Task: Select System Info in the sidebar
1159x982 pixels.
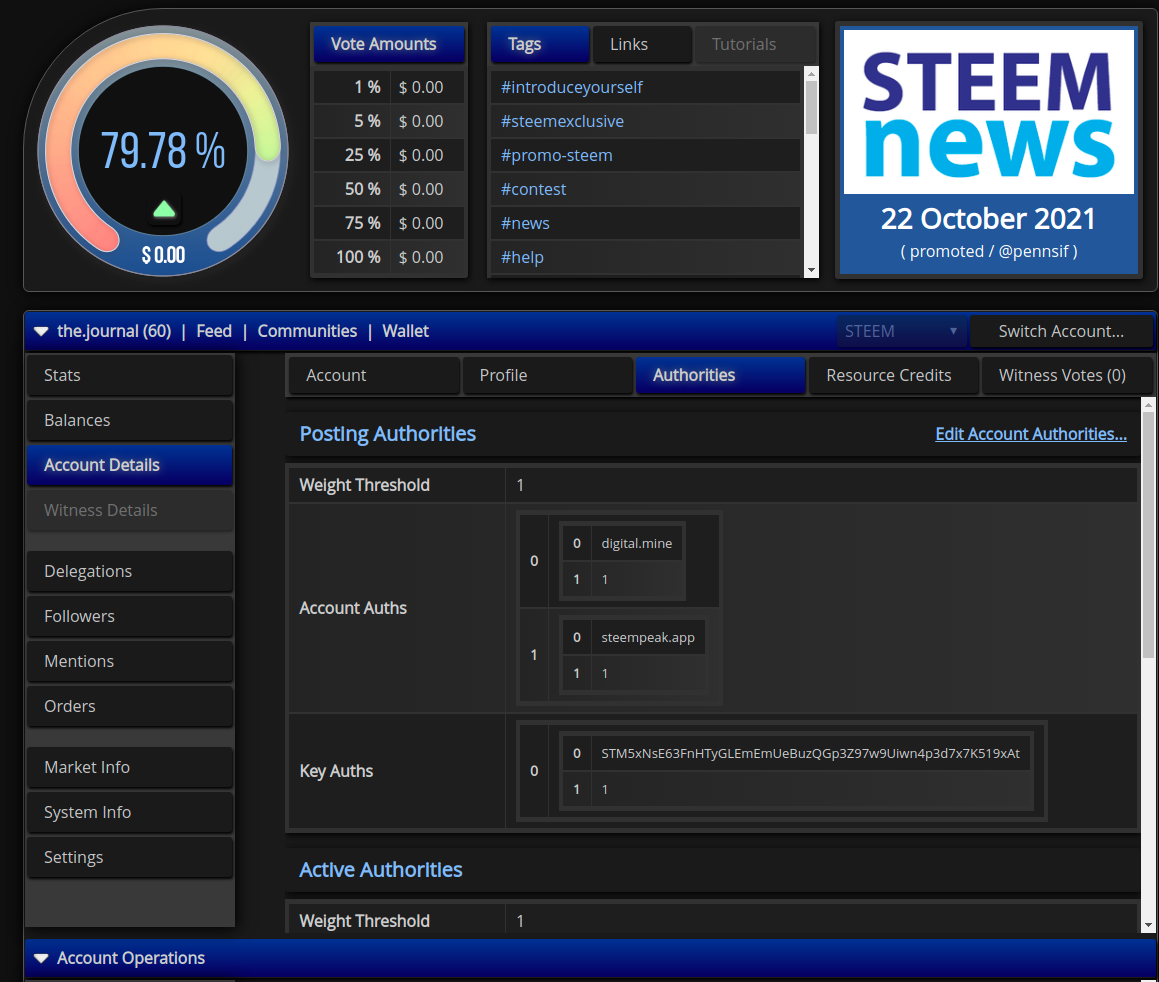Action: point(130,812)
